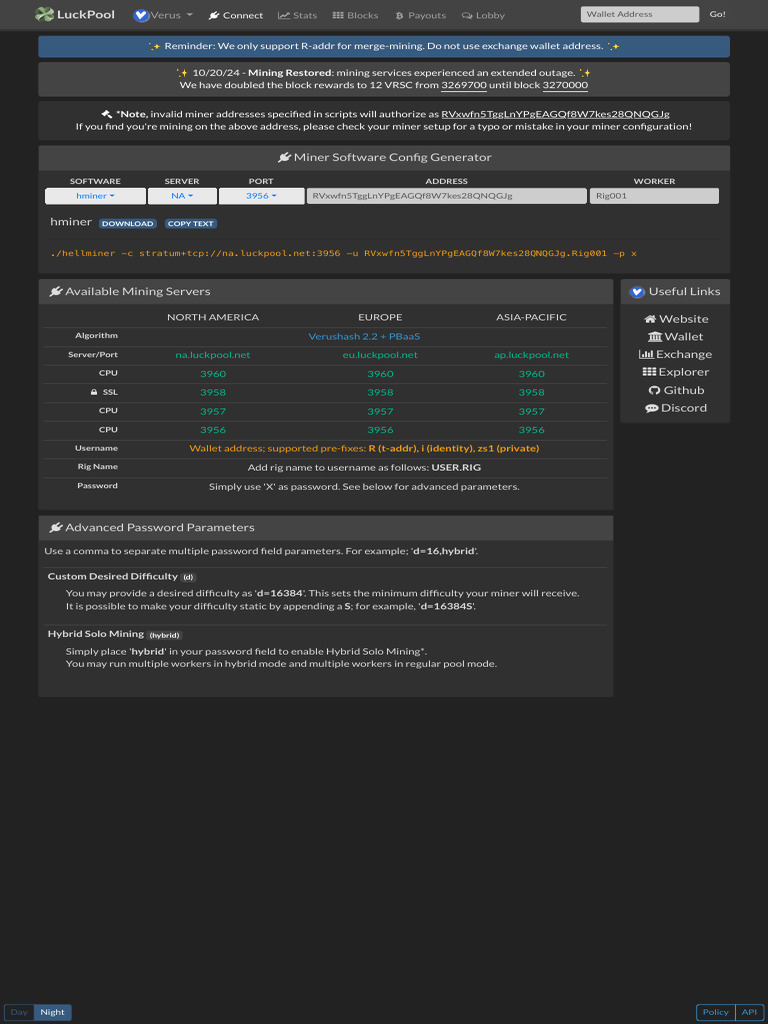The image size is (768, 1024).
Task: Open the Policy page
Action: coord(716,1012)
